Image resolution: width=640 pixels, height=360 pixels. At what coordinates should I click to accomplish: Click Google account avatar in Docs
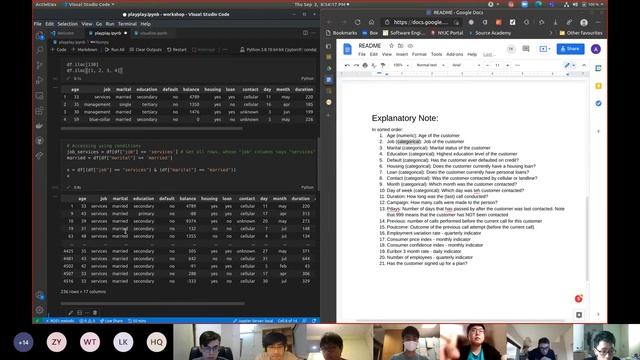(x=596, y=49)
